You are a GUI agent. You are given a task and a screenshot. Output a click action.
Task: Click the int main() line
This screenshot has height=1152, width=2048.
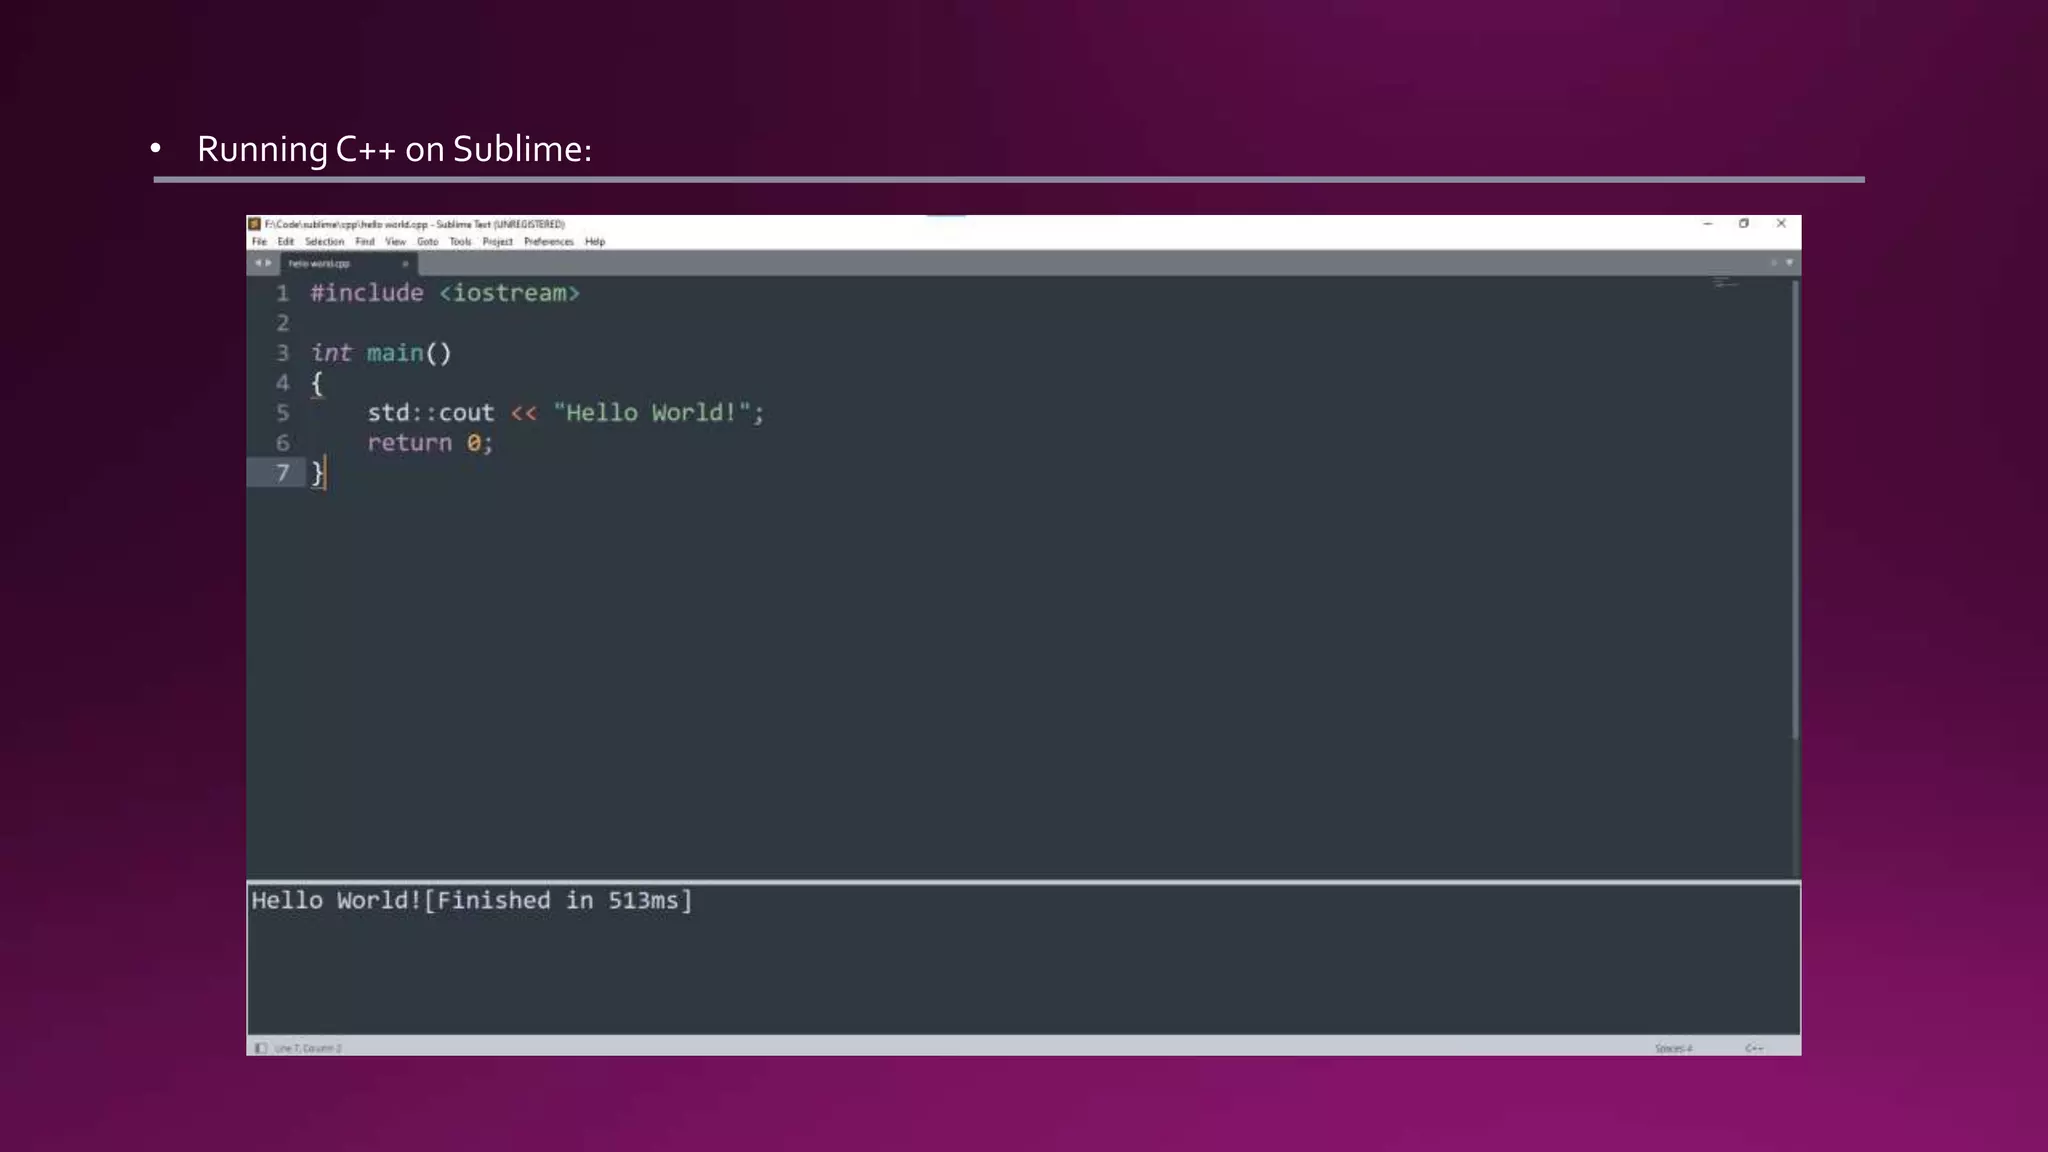(x=381, y=353)
